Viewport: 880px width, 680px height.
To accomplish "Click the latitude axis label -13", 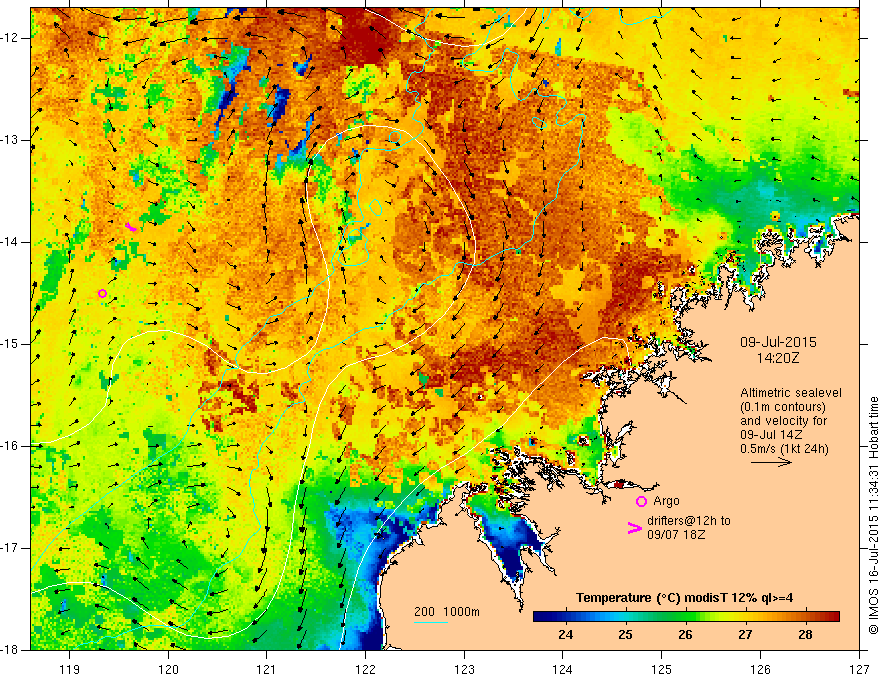I will 11,140.
